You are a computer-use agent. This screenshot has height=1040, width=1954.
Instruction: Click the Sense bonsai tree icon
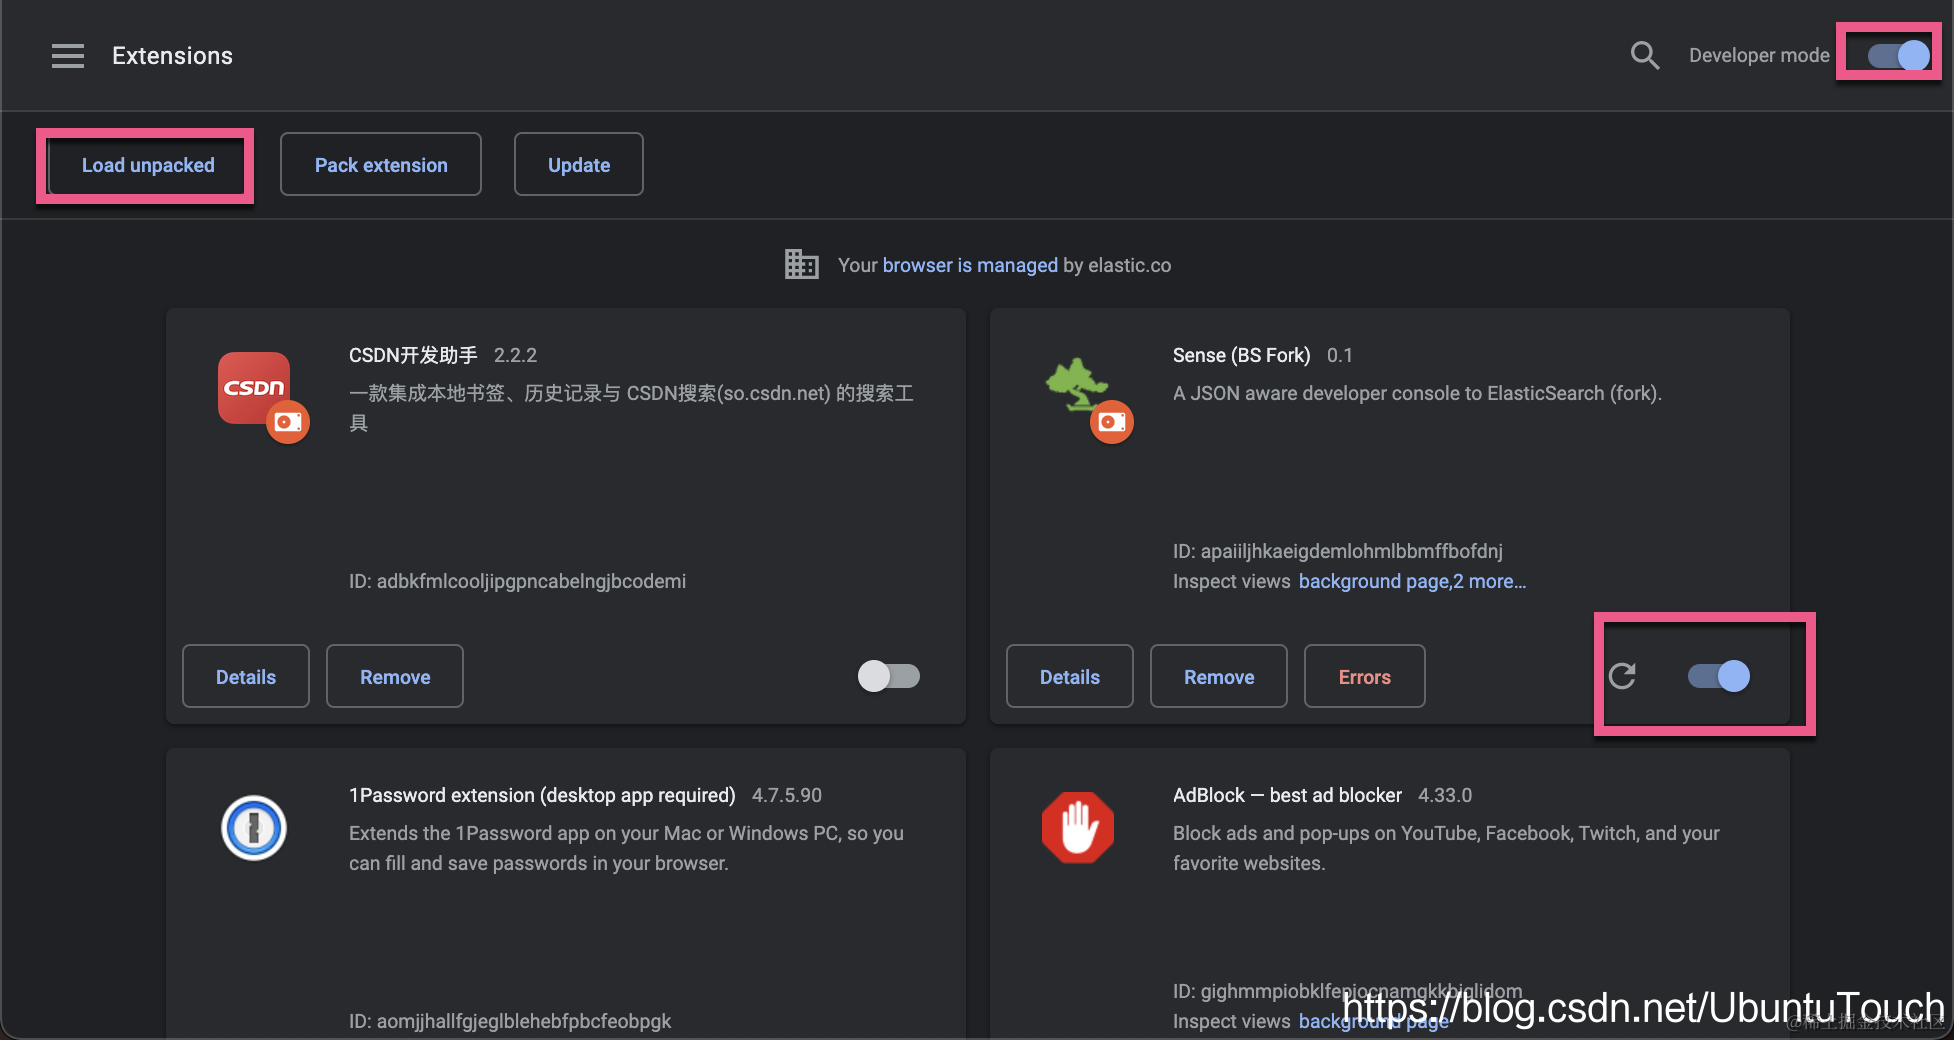click(1076, 384)
